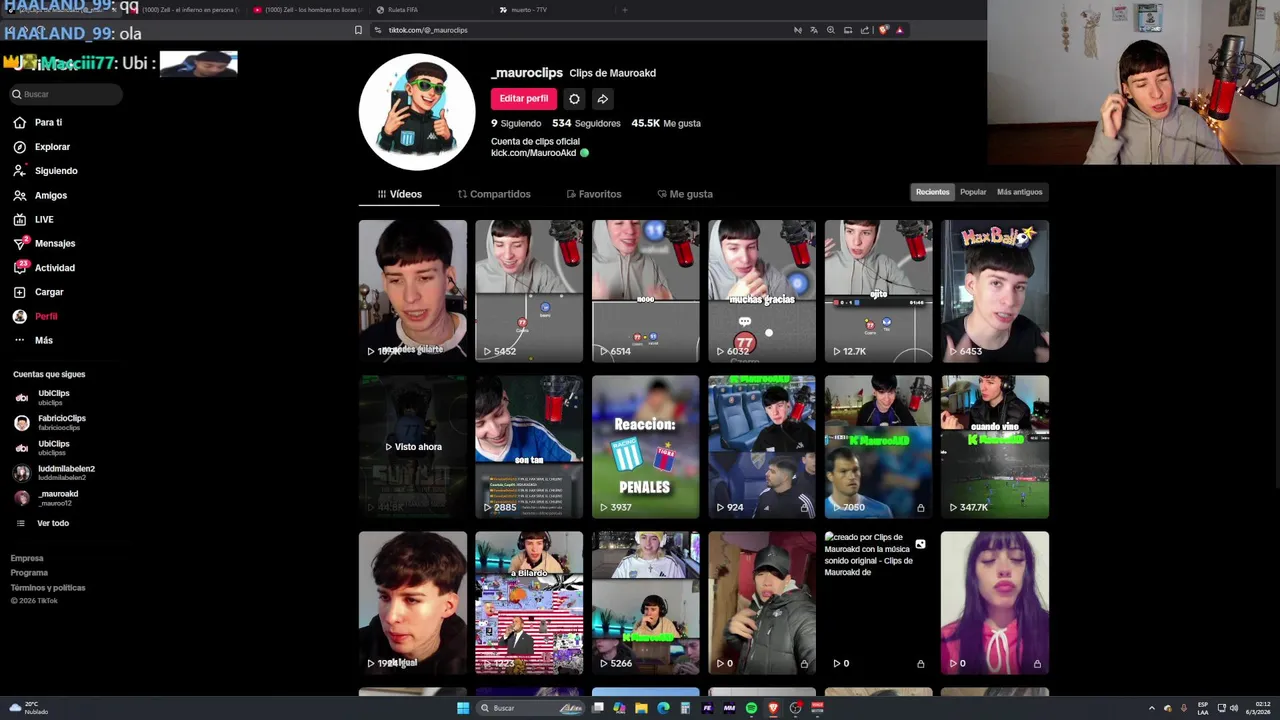Open the Windows Start menu

463,708
